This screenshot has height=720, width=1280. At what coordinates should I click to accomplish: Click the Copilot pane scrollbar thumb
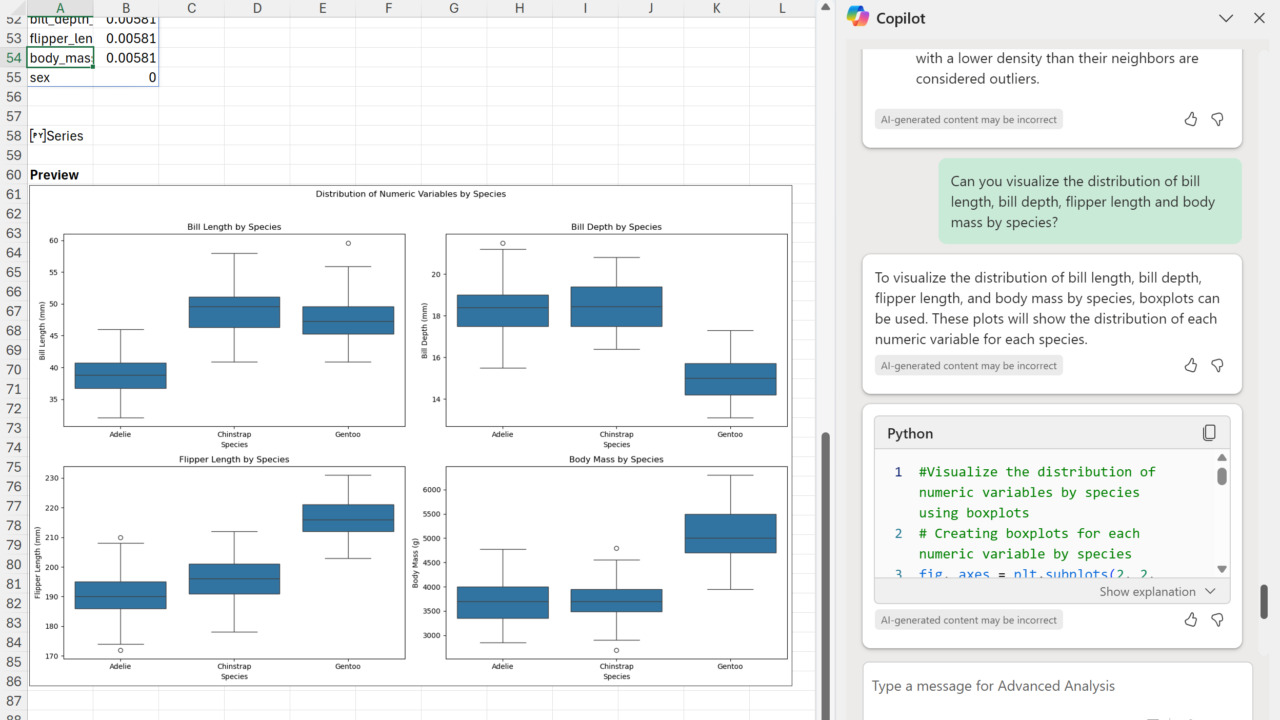click(x=1263, y=601)
